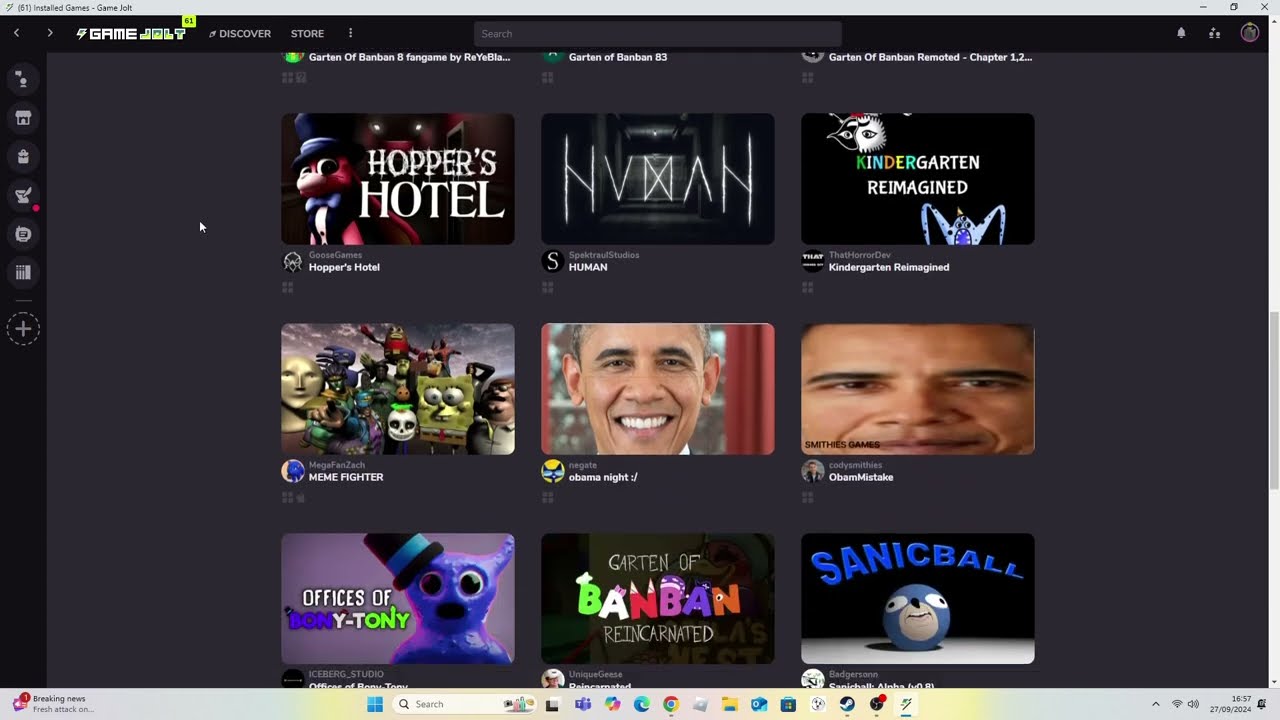Expand the system tray hidden icons chevron
This screenshot has width=1280, height=720.
(x=1155, y=704)
